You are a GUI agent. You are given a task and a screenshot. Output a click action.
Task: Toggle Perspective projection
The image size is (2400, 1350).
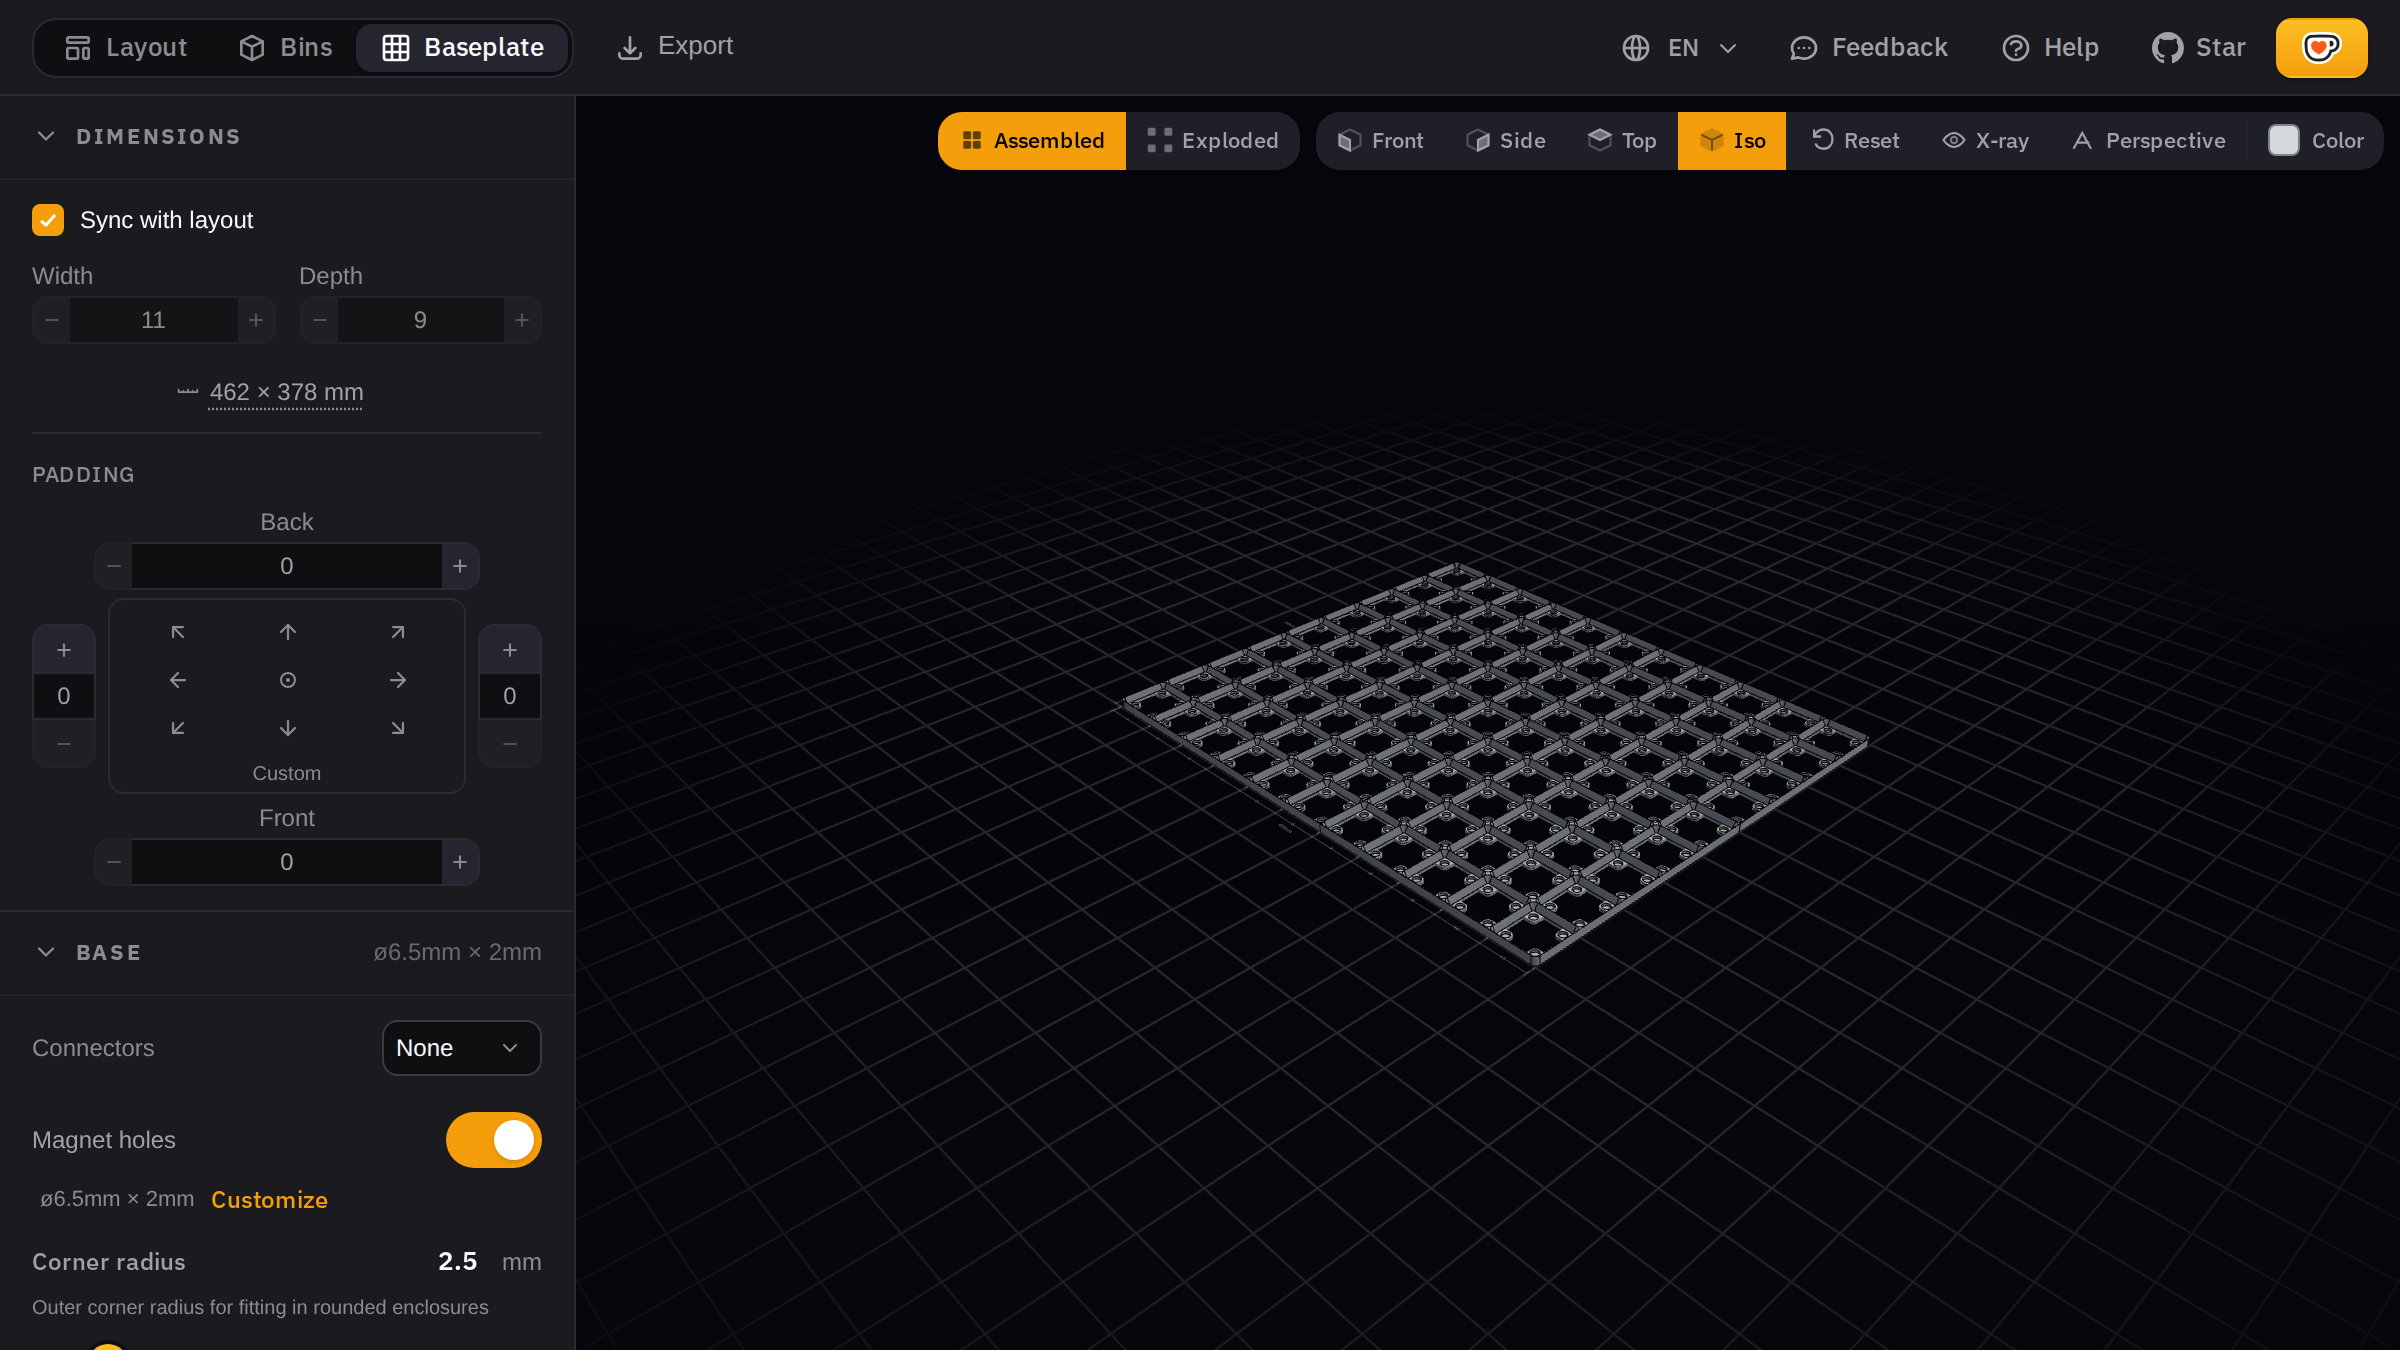pos(2148,141)
